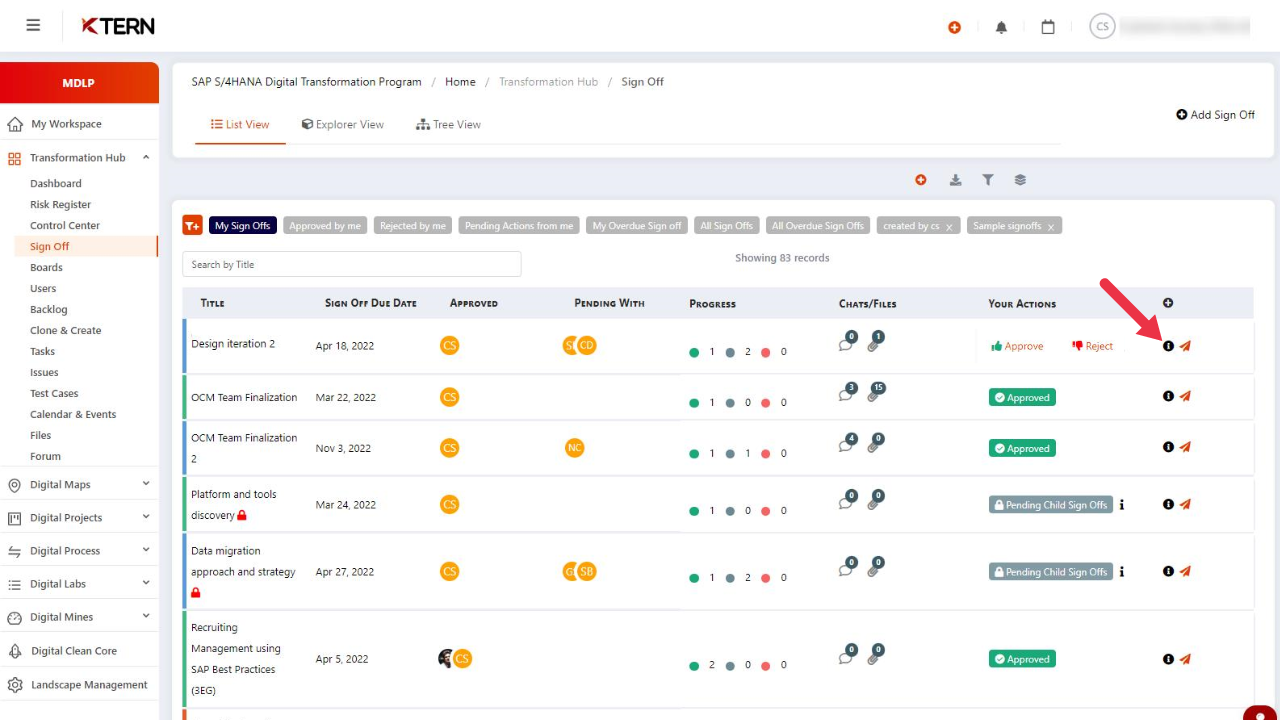
Task: Open Risk Register in the sidebar
Action: point(60,204)
